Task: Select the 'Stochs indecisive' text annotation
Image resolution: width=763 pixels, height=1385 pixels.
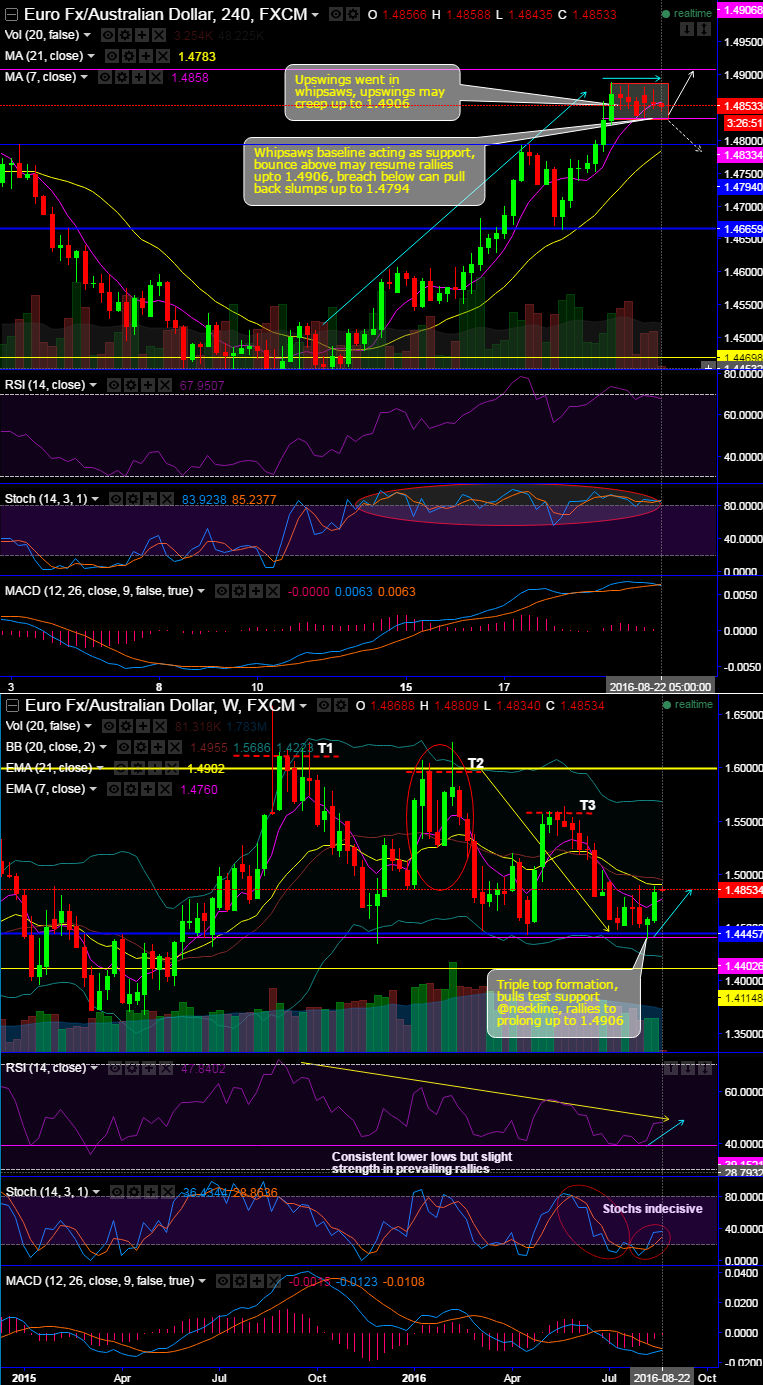Action: click(x=651, y=1208)
